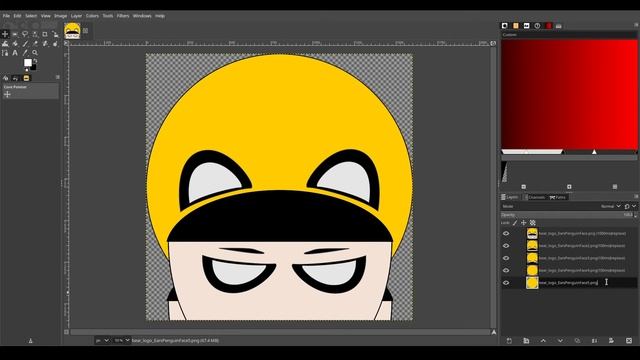Open the File menu
This screenshot has height=360, width=640.
6,16
